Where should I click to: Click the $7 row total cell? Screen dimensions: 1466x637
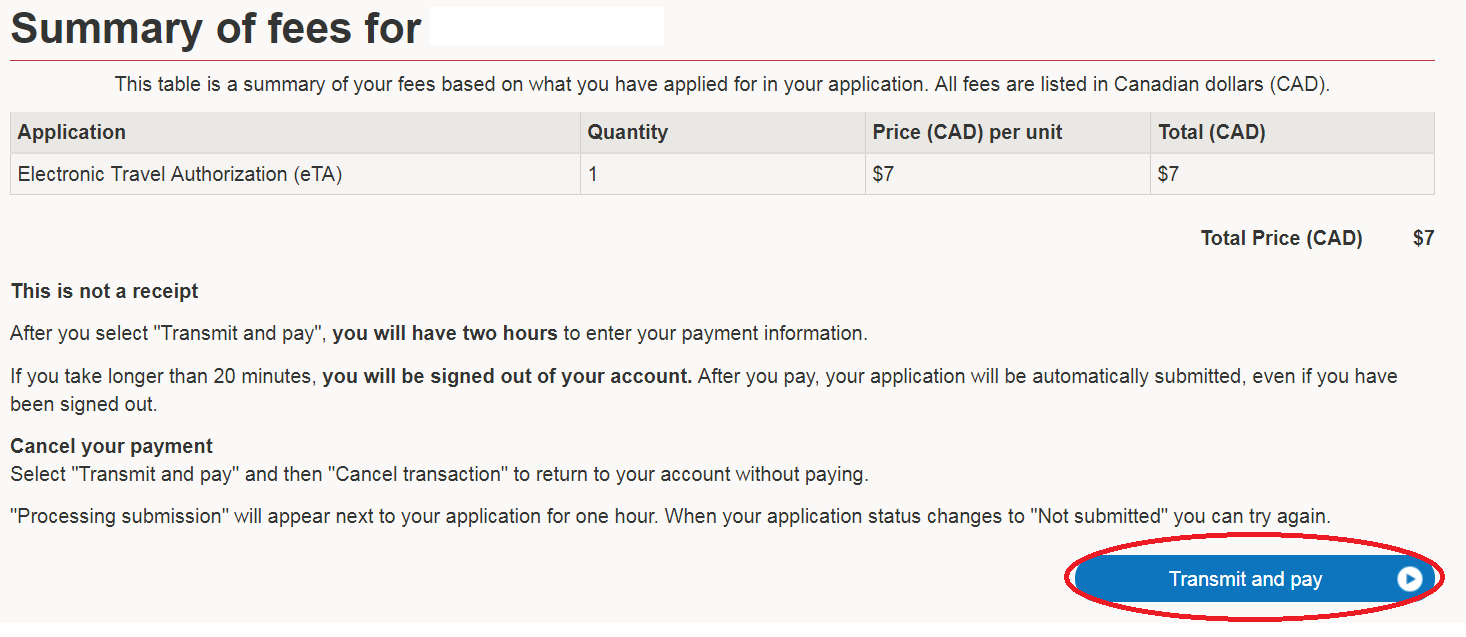pos(1292,174)
